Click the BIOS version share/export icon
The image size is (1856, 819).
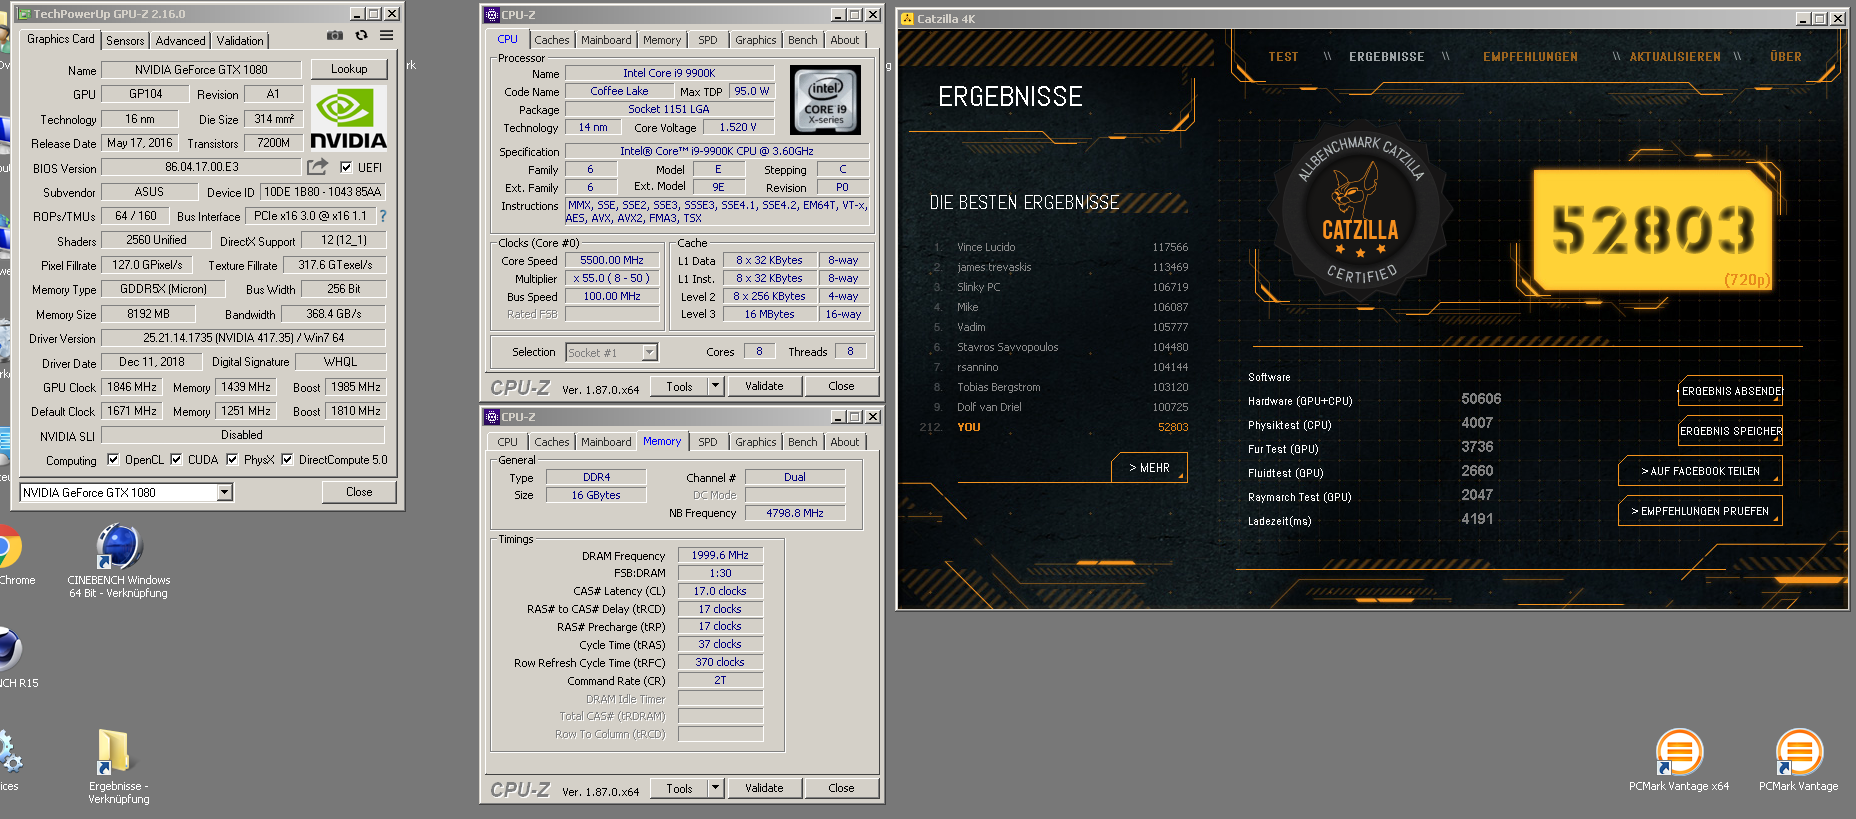point(318,167)
